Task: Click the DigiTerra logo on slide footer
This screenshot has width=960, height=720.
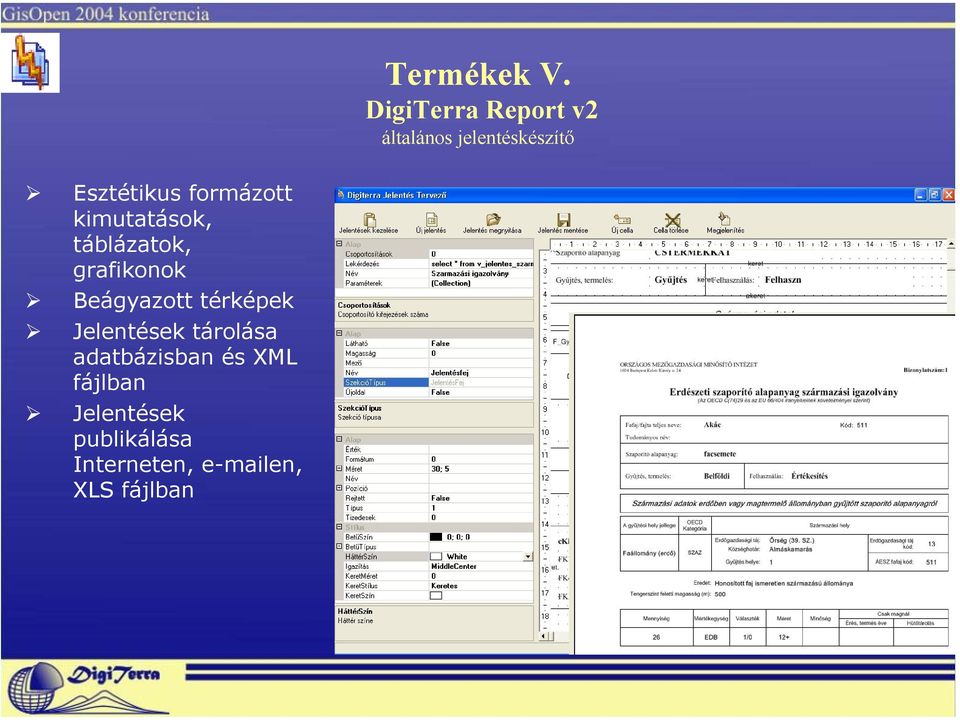Action: pyautogui.click(x=86, y=688)
